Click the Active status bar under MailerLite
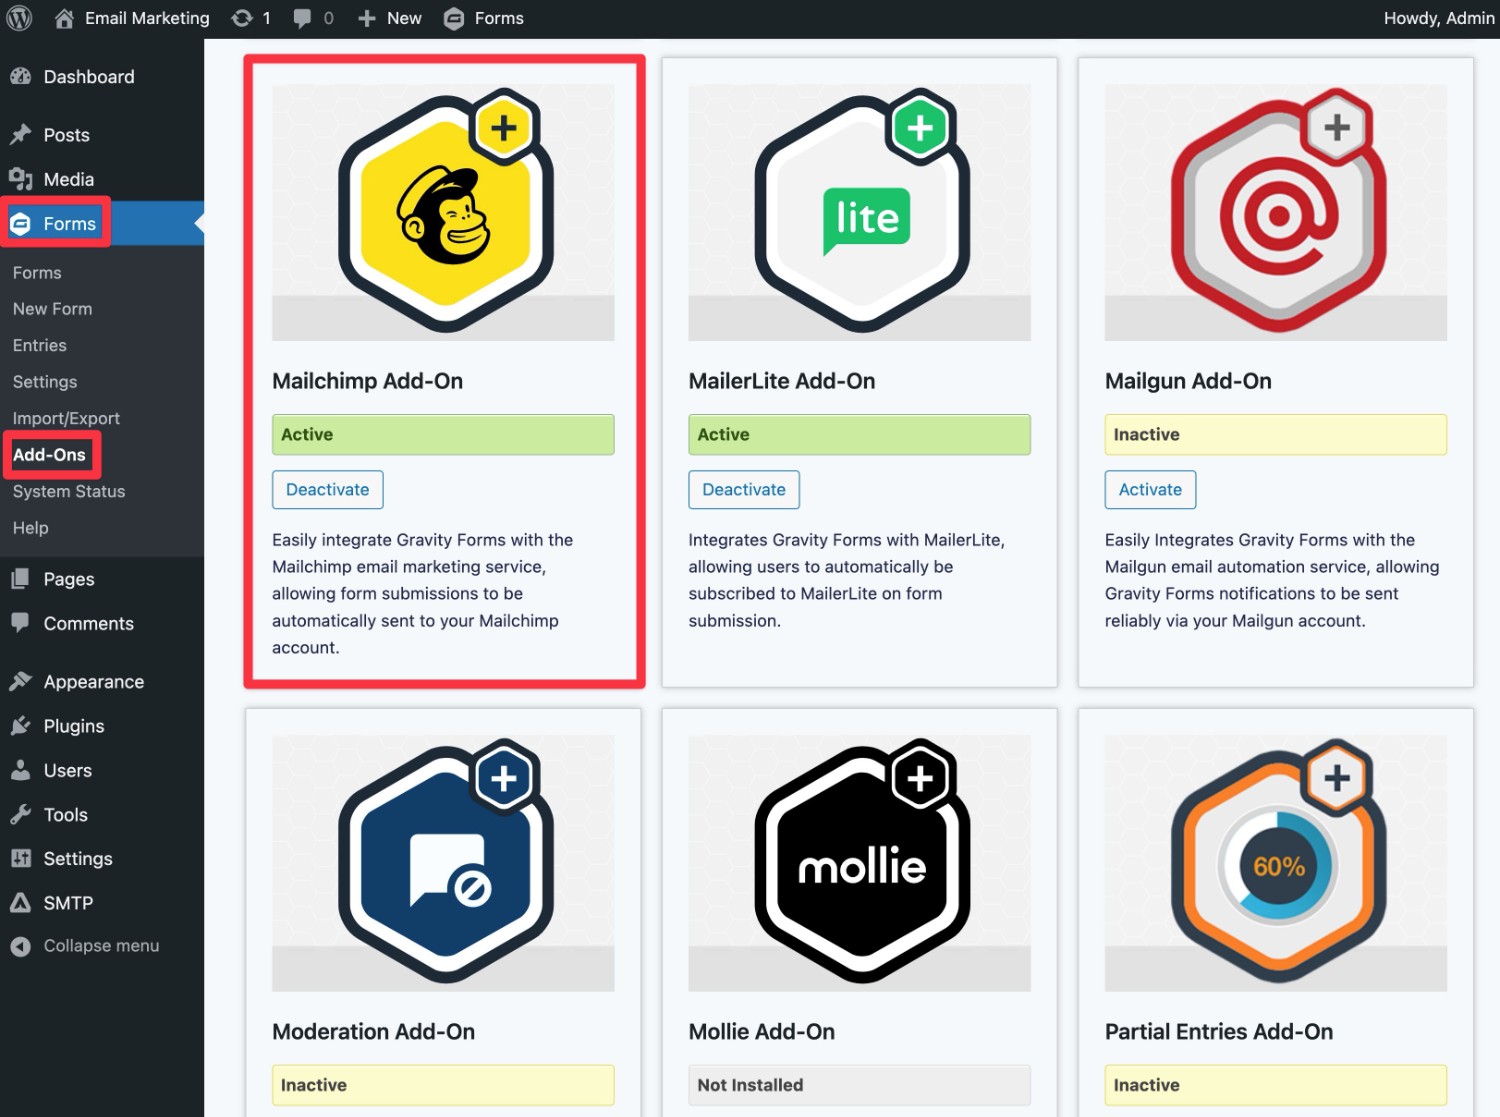 pos(859,435)
